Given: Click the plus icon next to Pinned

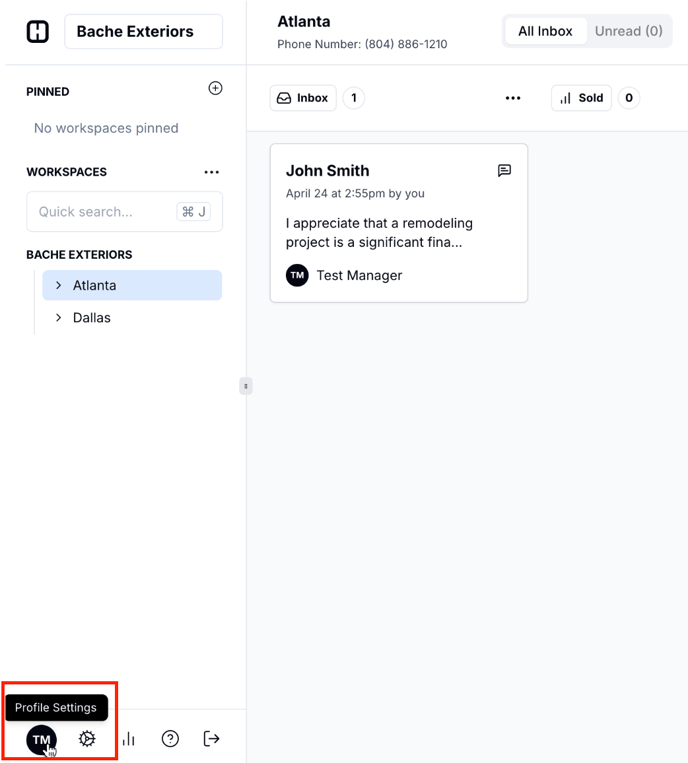Looking at the screenshot, I should coord(215,89).
